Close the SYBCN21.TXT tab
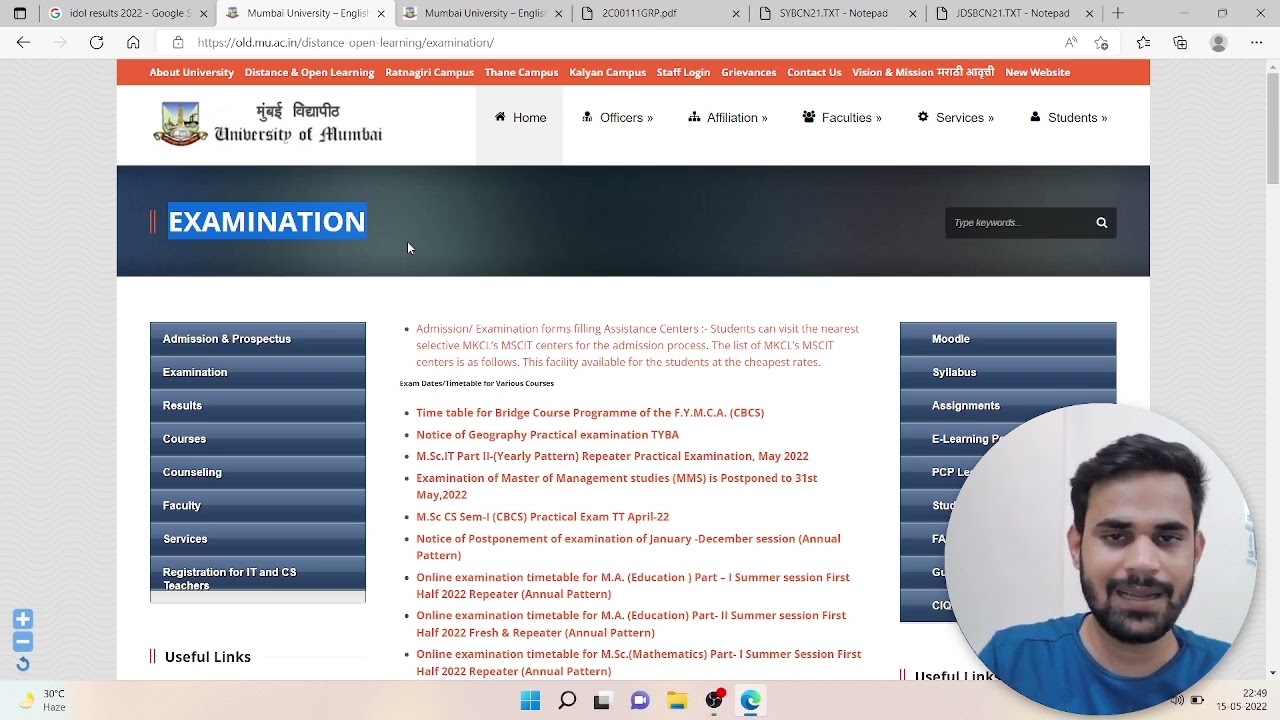The image size is (1280, 720). (x=914, y=13)
